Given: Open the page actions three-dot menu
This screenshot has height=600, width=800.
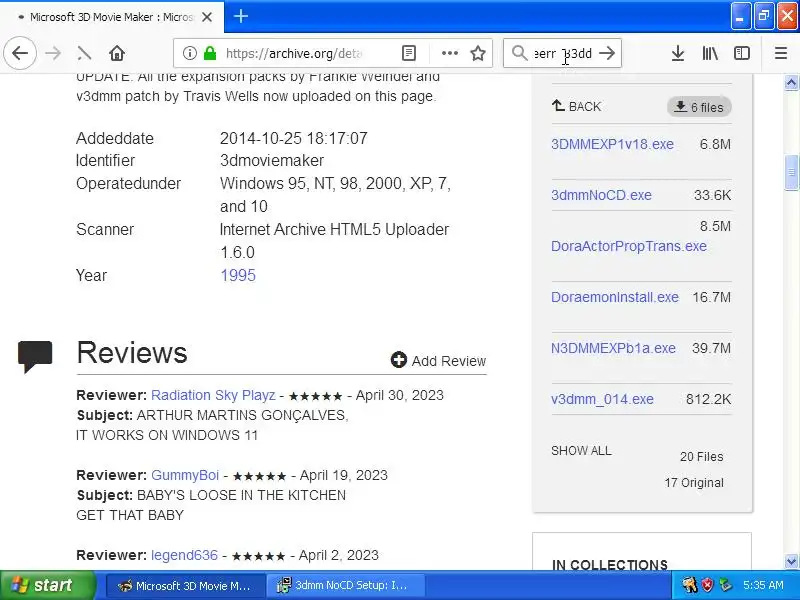Looking at the screenshot, I should pos(449,53).
